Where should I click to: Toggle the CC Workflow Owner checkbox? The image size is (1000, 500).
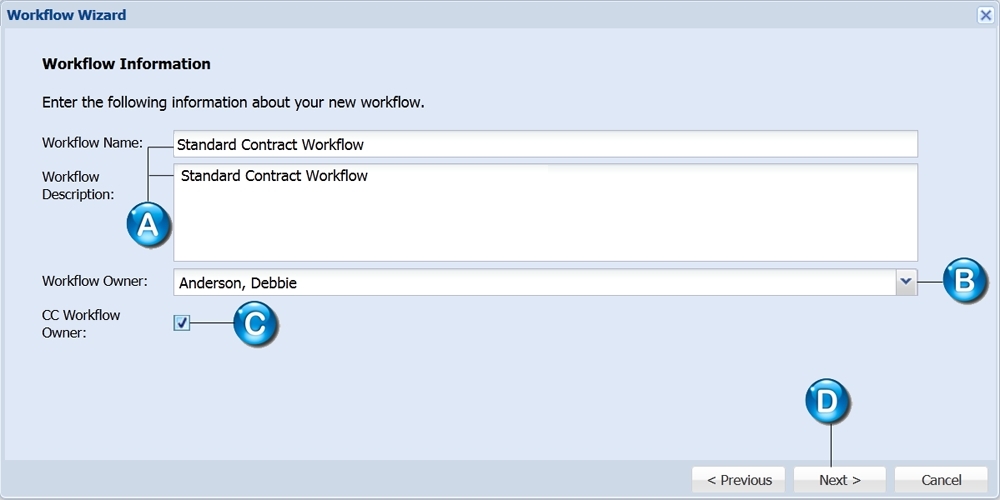(182, 323)
